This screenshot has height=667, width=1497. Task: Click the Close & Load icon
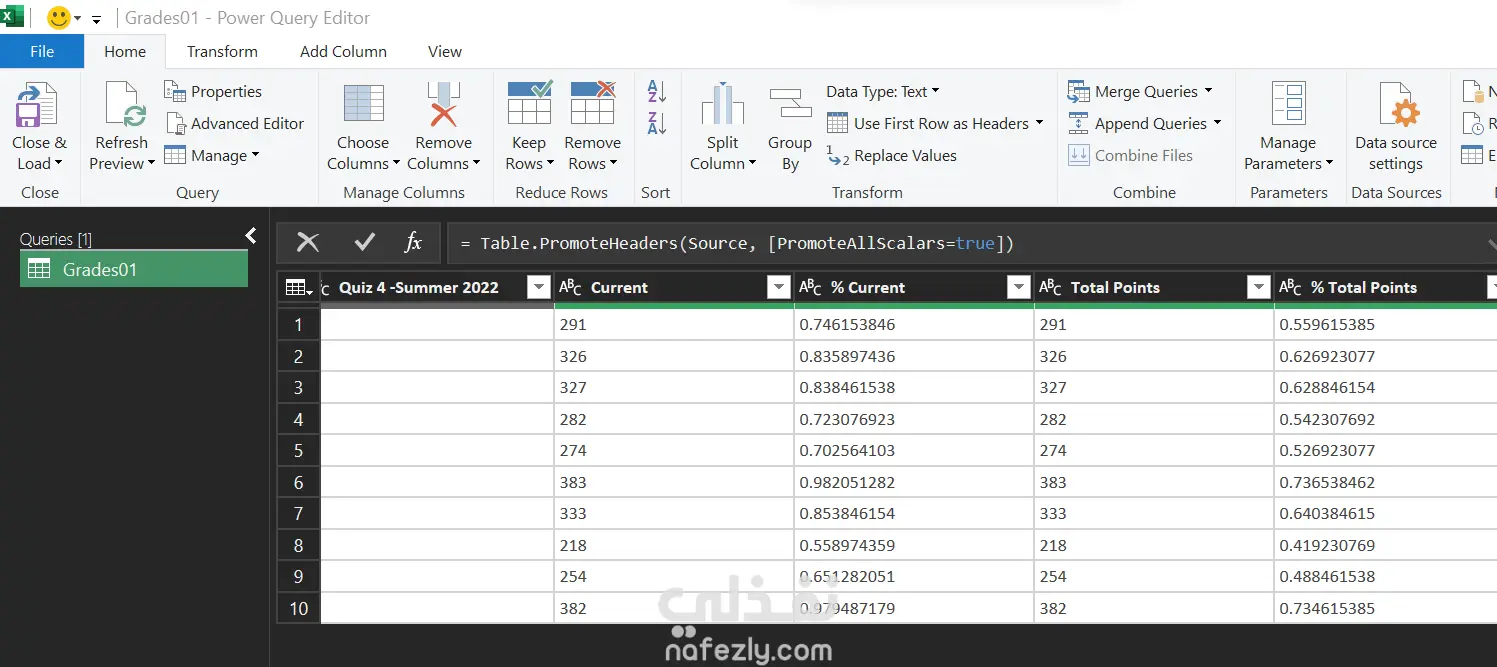tap(37, 106)
